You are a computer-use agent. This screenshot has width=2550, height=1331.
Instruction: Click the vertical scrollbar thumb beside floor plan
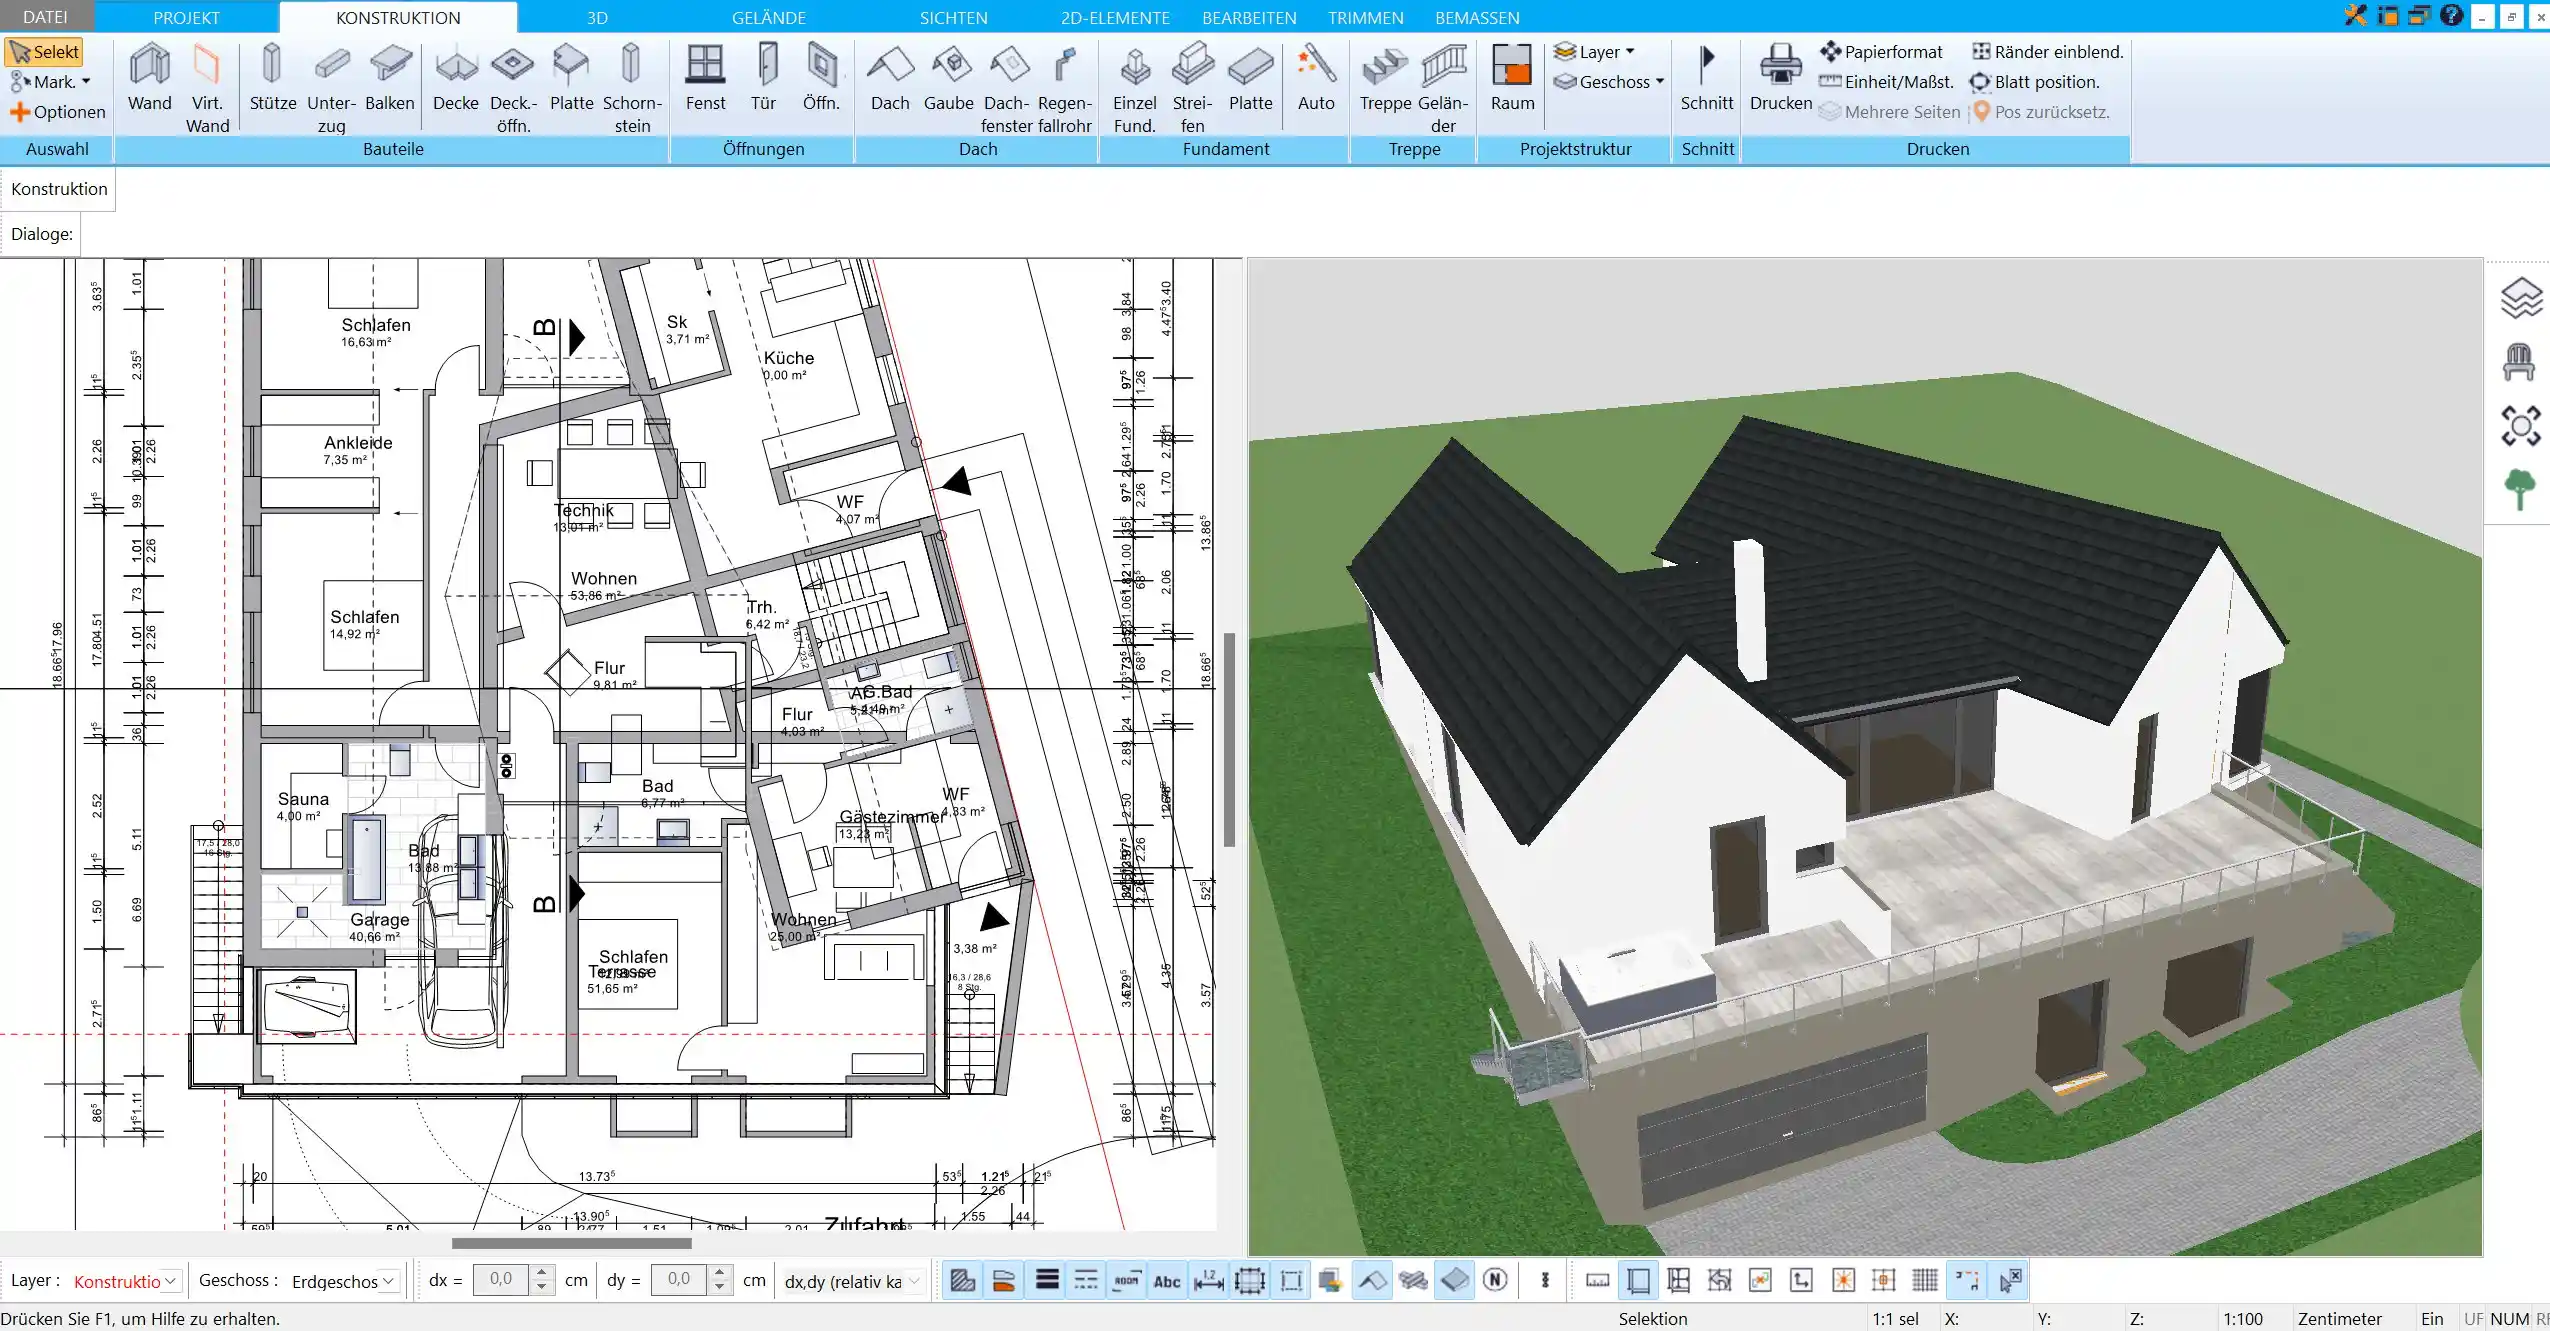pos(1229,739)
